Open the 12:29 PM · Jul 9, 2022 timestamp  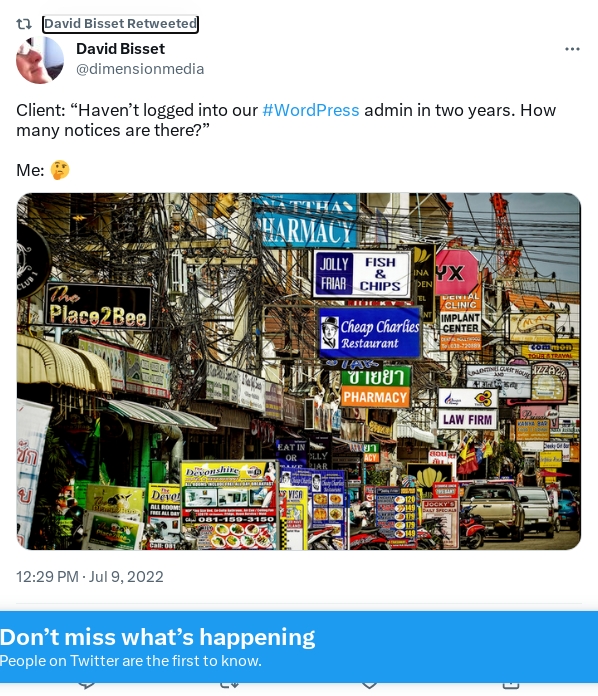[x=90, y=577]
